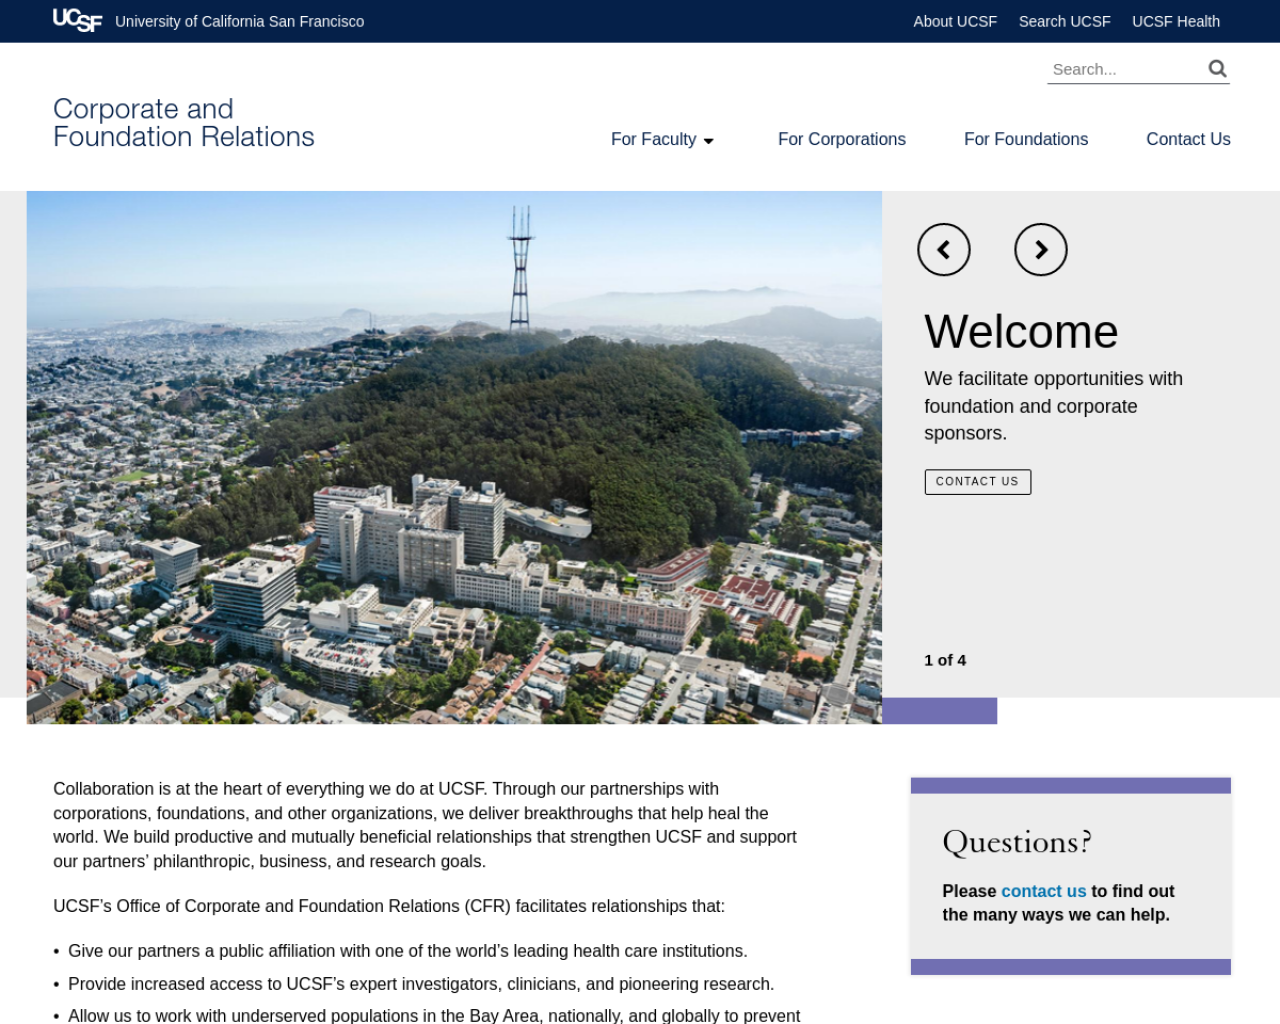Click the CONTACT US button in the Welcome slide

pos(977,481)
